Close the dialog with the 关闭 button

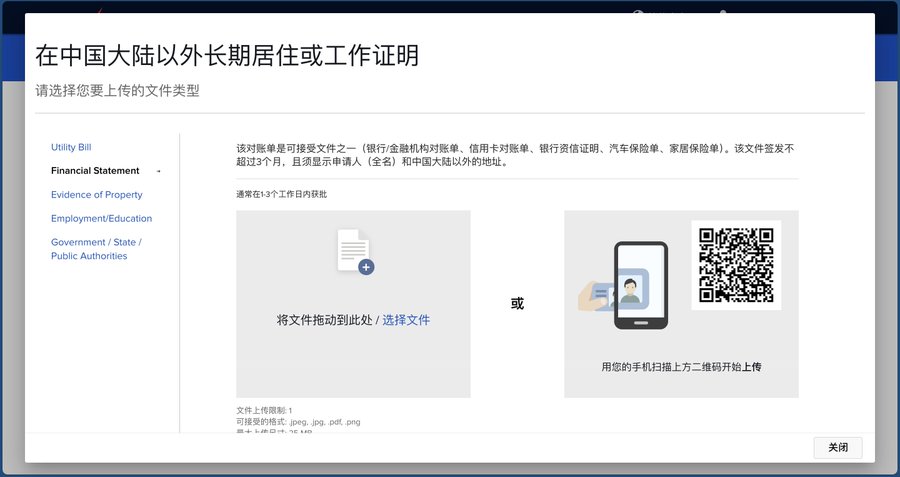pos(838,448)
